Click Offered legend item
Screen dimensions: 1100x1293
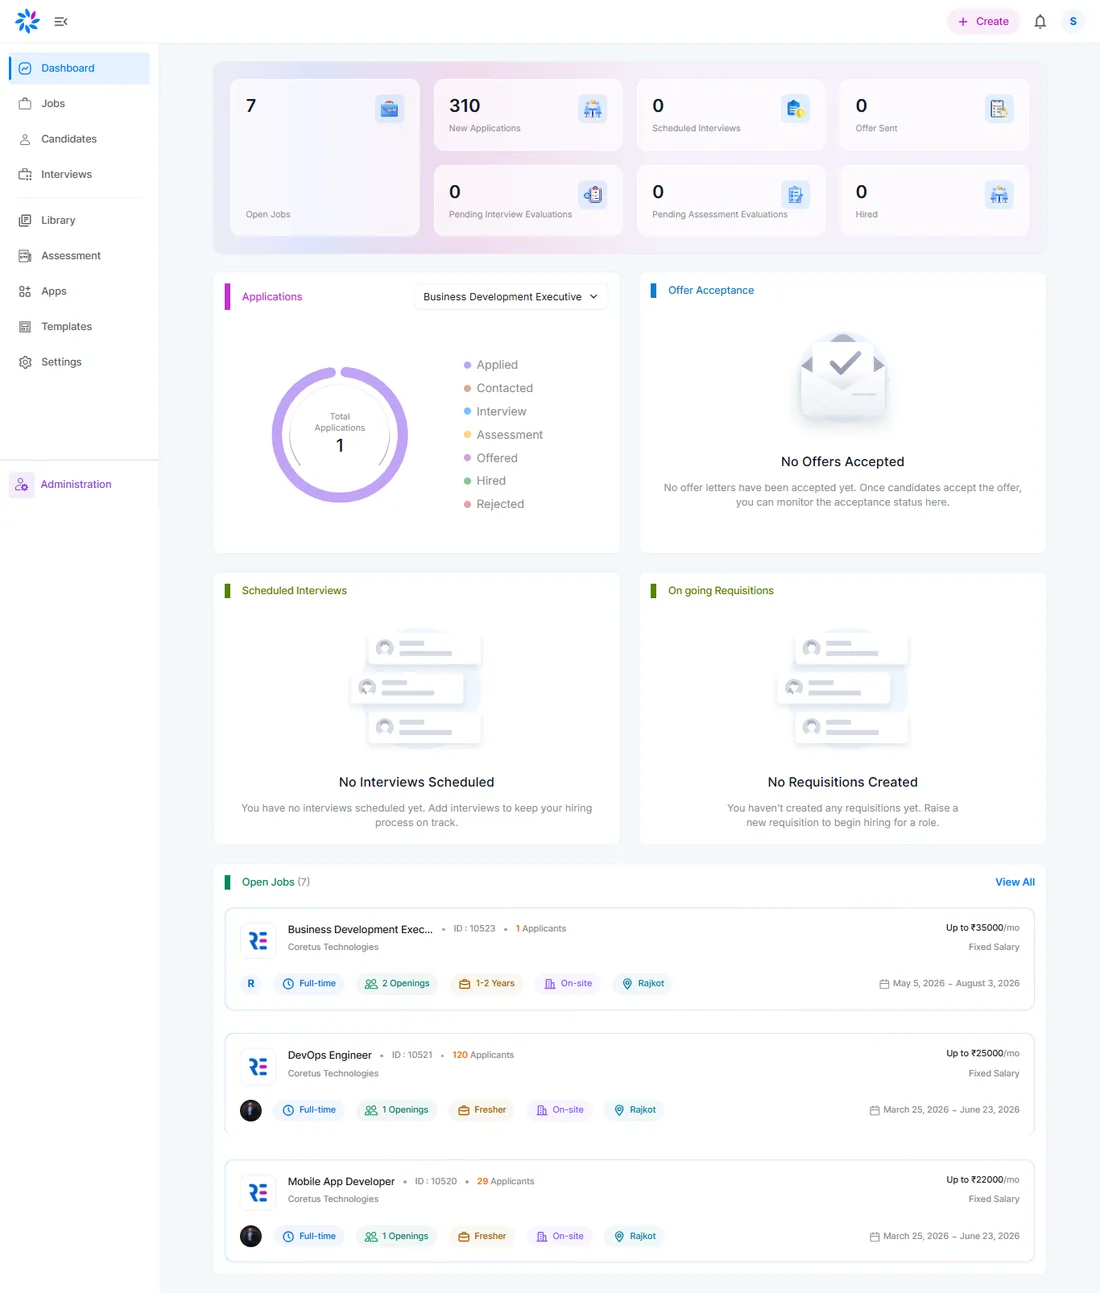(x=491, y=458)
